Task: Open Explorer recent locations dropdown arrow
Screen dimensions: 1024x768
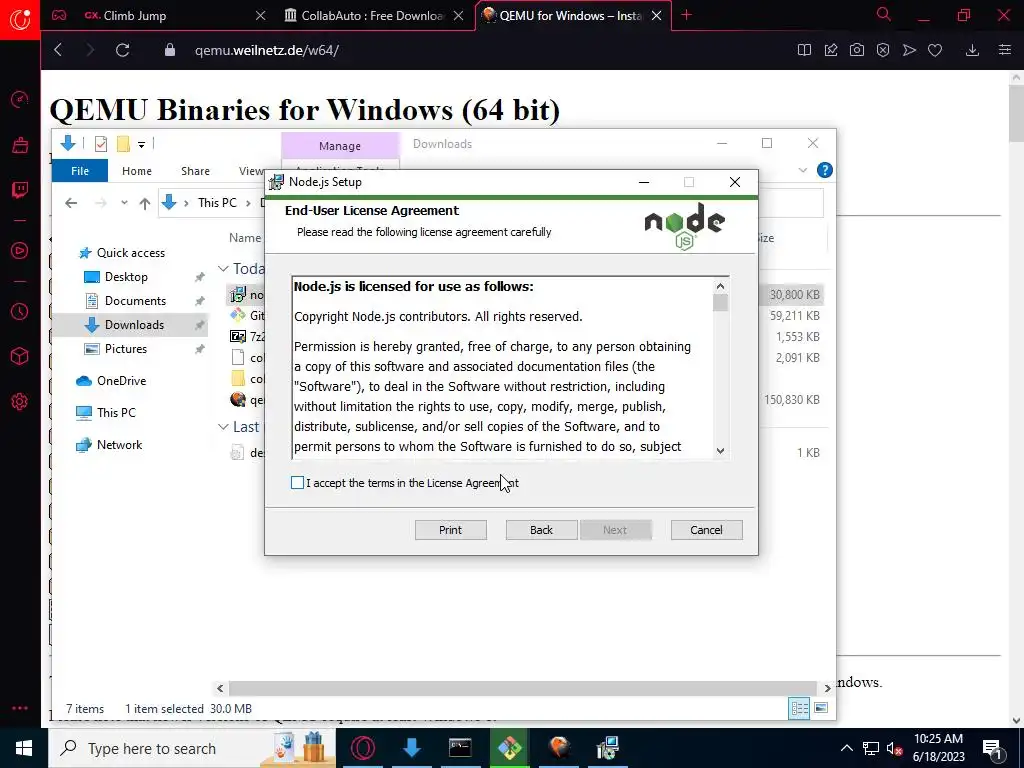Action: coord(124,203)
